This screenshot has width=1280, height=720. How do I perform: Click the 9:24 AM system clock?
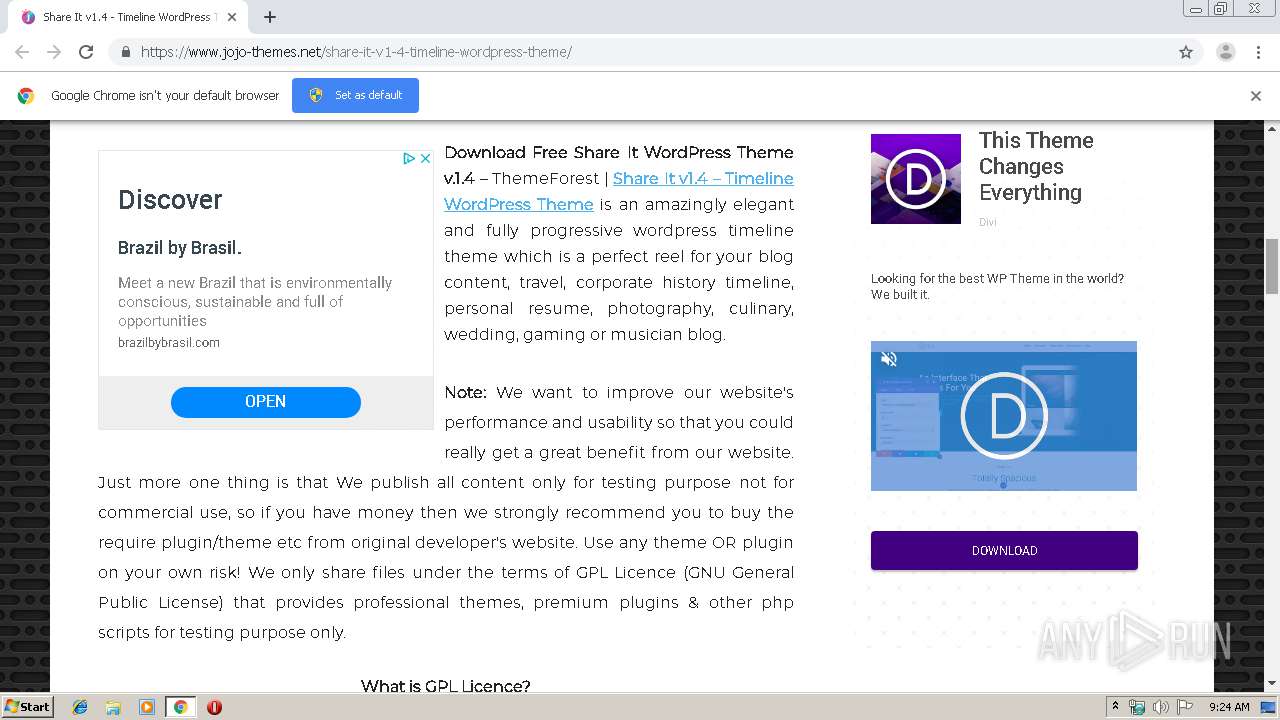coord(1229,707)
